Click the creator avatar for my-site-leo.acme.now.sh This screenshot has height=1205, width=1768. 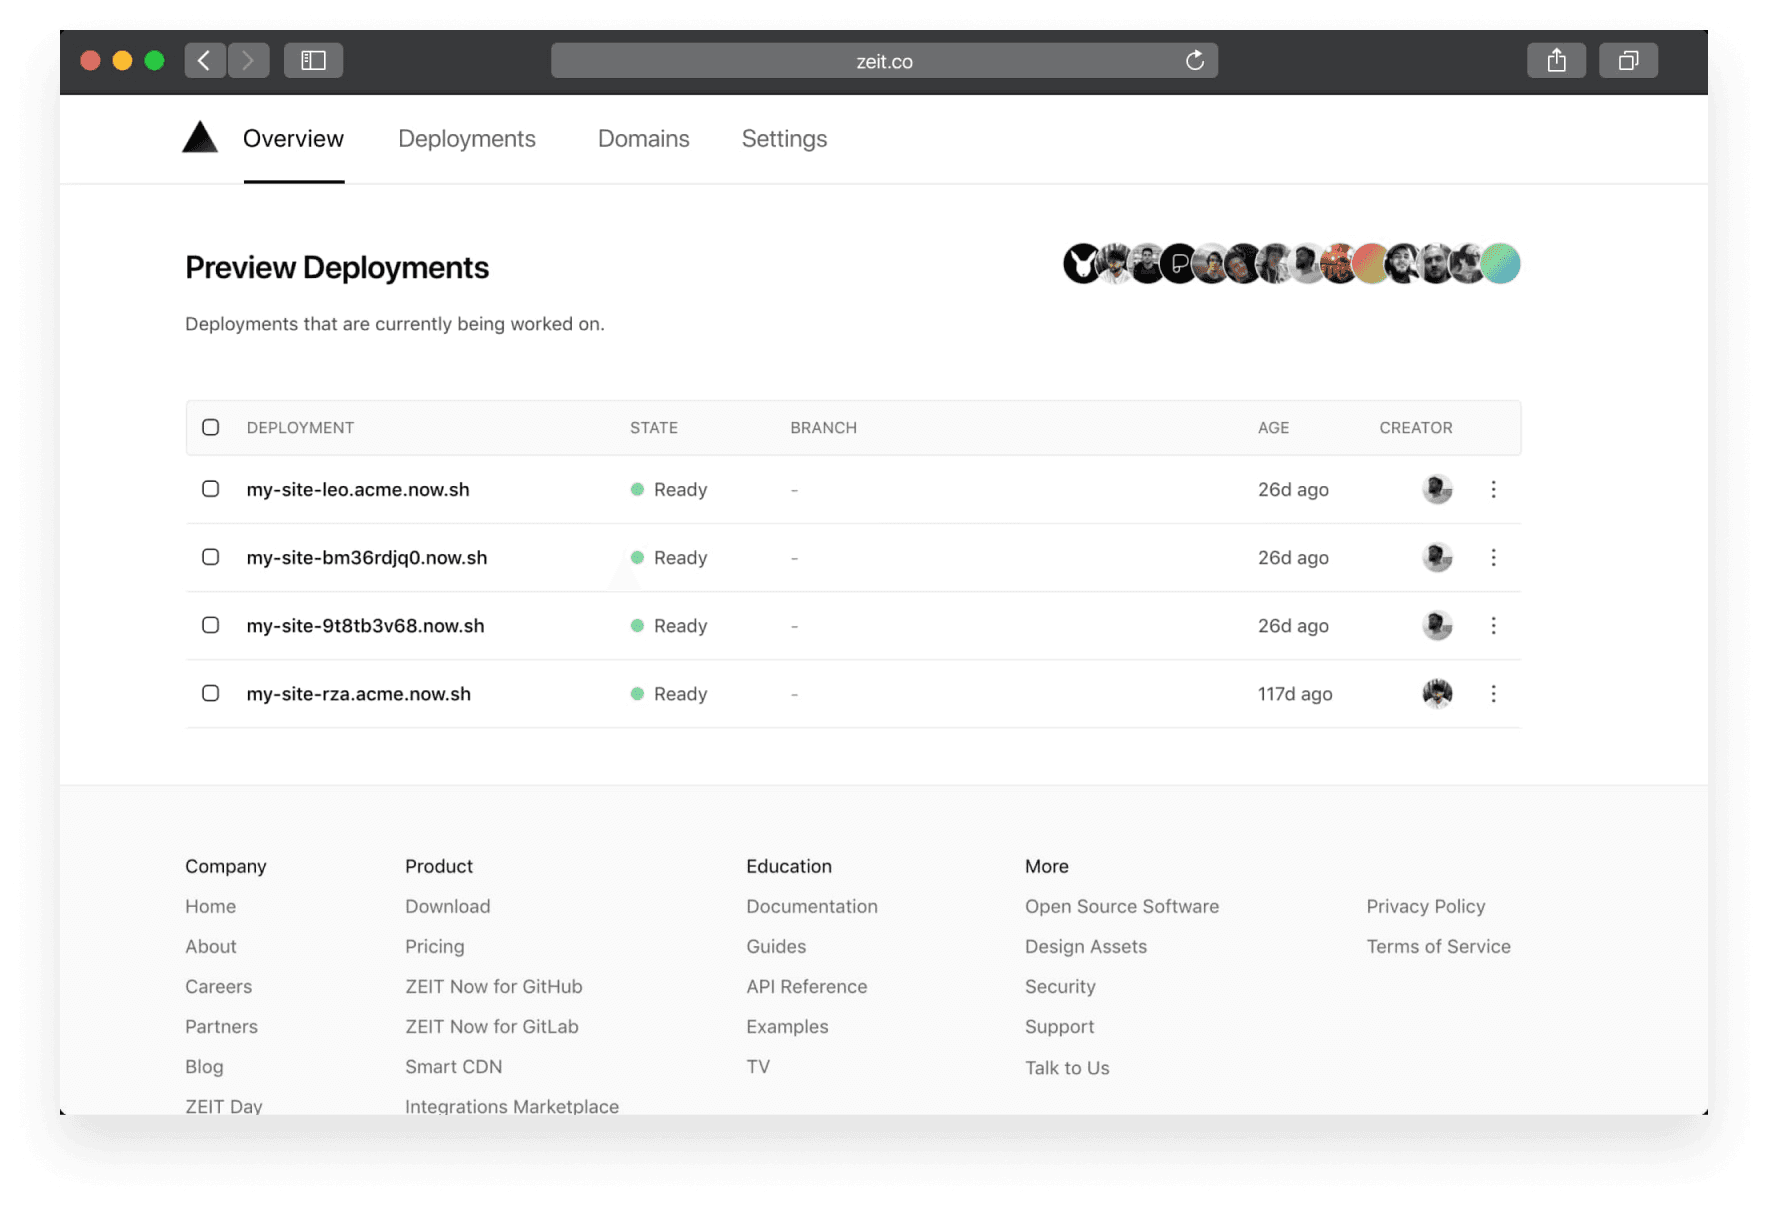click(x=1437, y=489)
